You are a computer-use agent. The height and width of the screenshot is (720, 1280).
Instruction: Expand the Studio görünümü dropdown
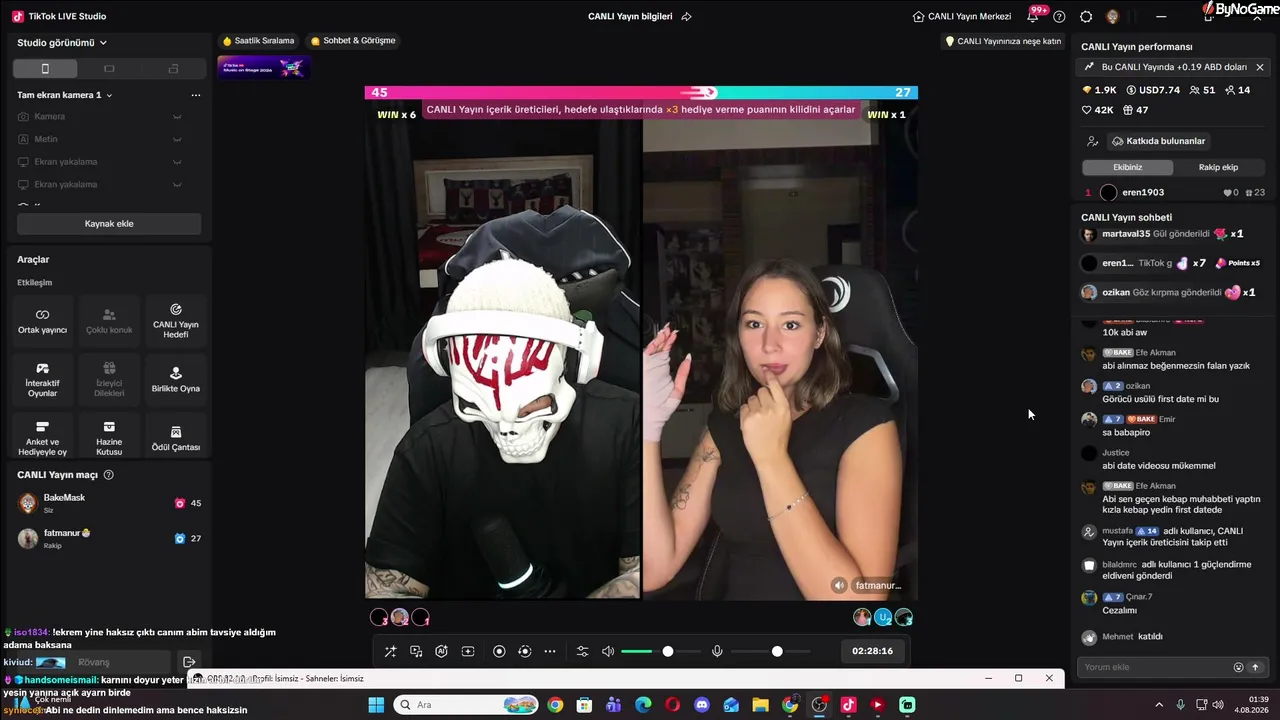[x=62, y=43]
